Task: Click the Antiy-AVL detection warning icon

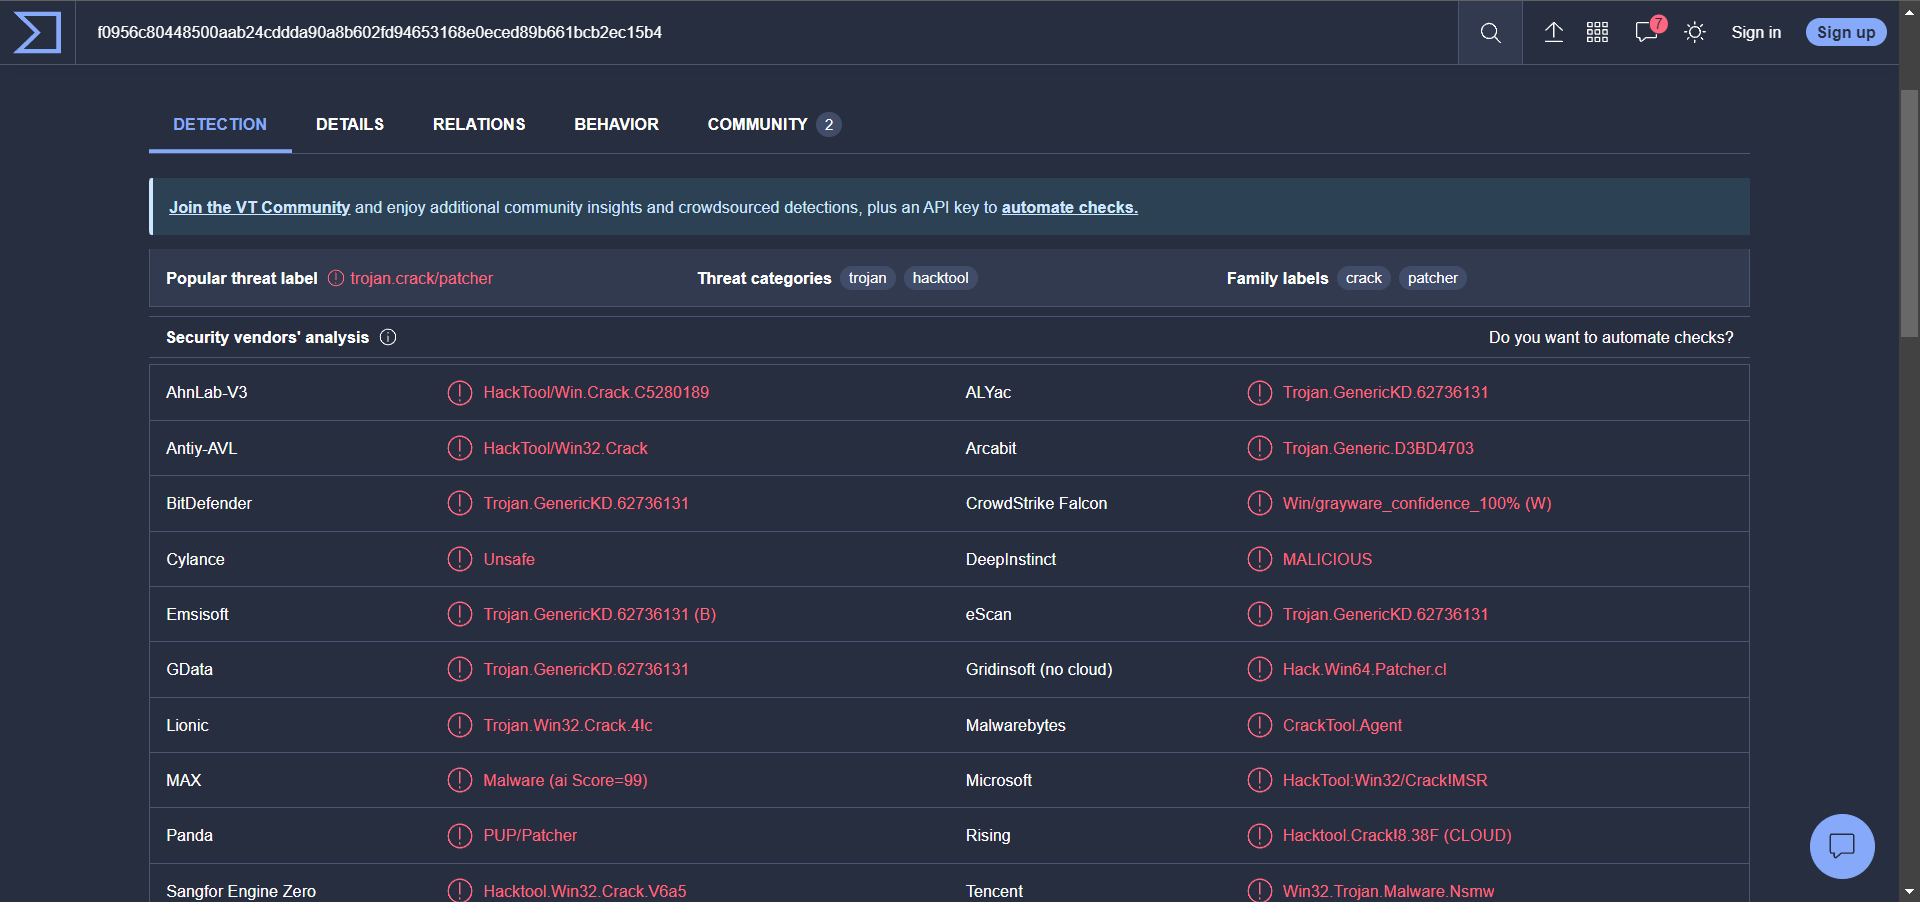Action: pos(459,448)
